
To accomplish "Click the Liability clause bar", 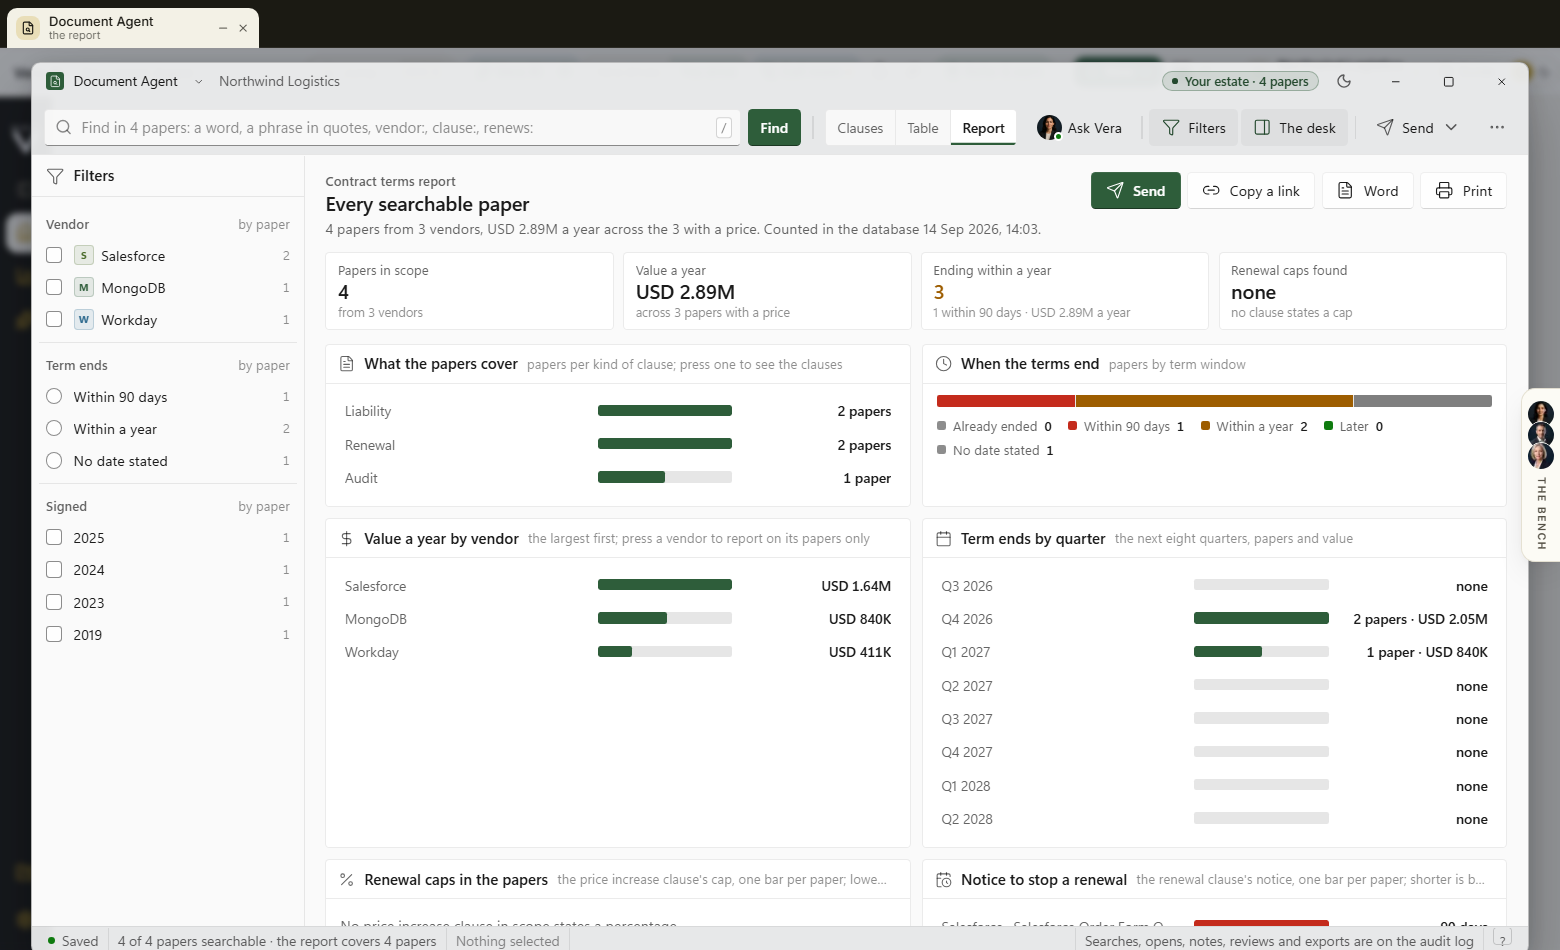I will tap(665, 411).
